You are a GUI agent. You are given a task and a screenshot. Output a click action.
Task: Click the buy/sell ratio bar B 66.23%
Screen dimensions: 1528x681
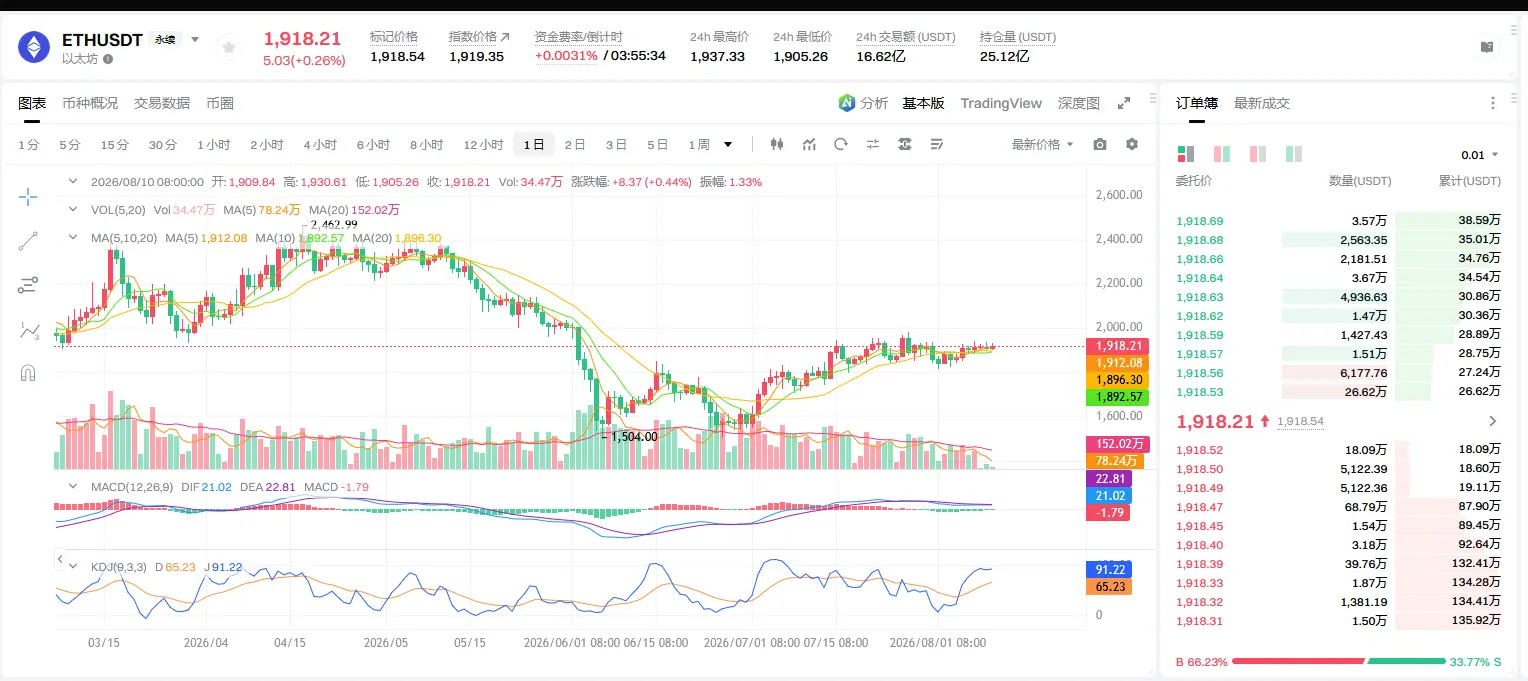(x=1339, y=662)
